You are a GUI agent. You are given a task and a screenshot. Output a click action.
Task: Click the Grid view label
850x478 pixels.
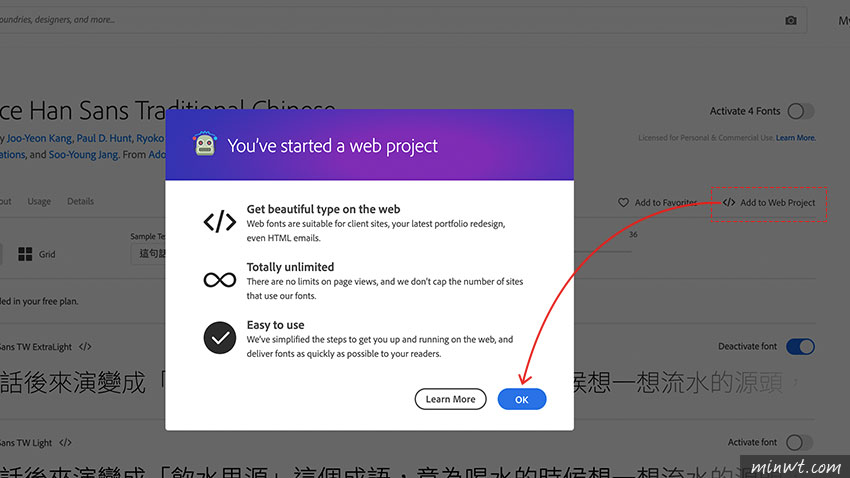pos(47,254)
